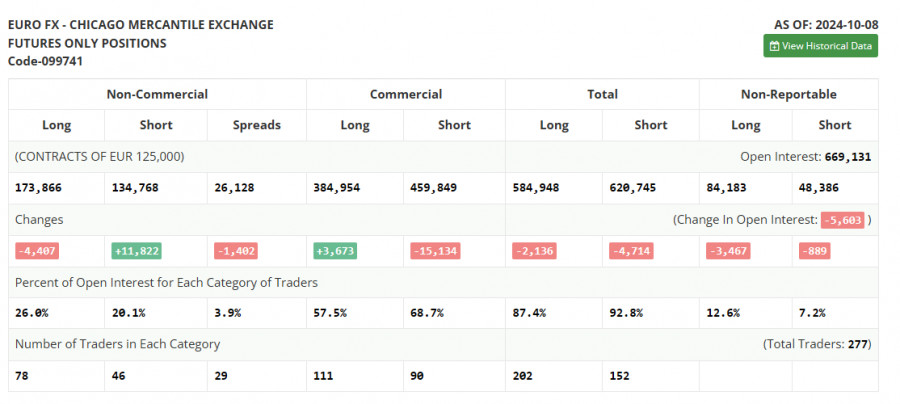
Task: Click Number of Traders in Each Category label
Action: pos(117,344)
